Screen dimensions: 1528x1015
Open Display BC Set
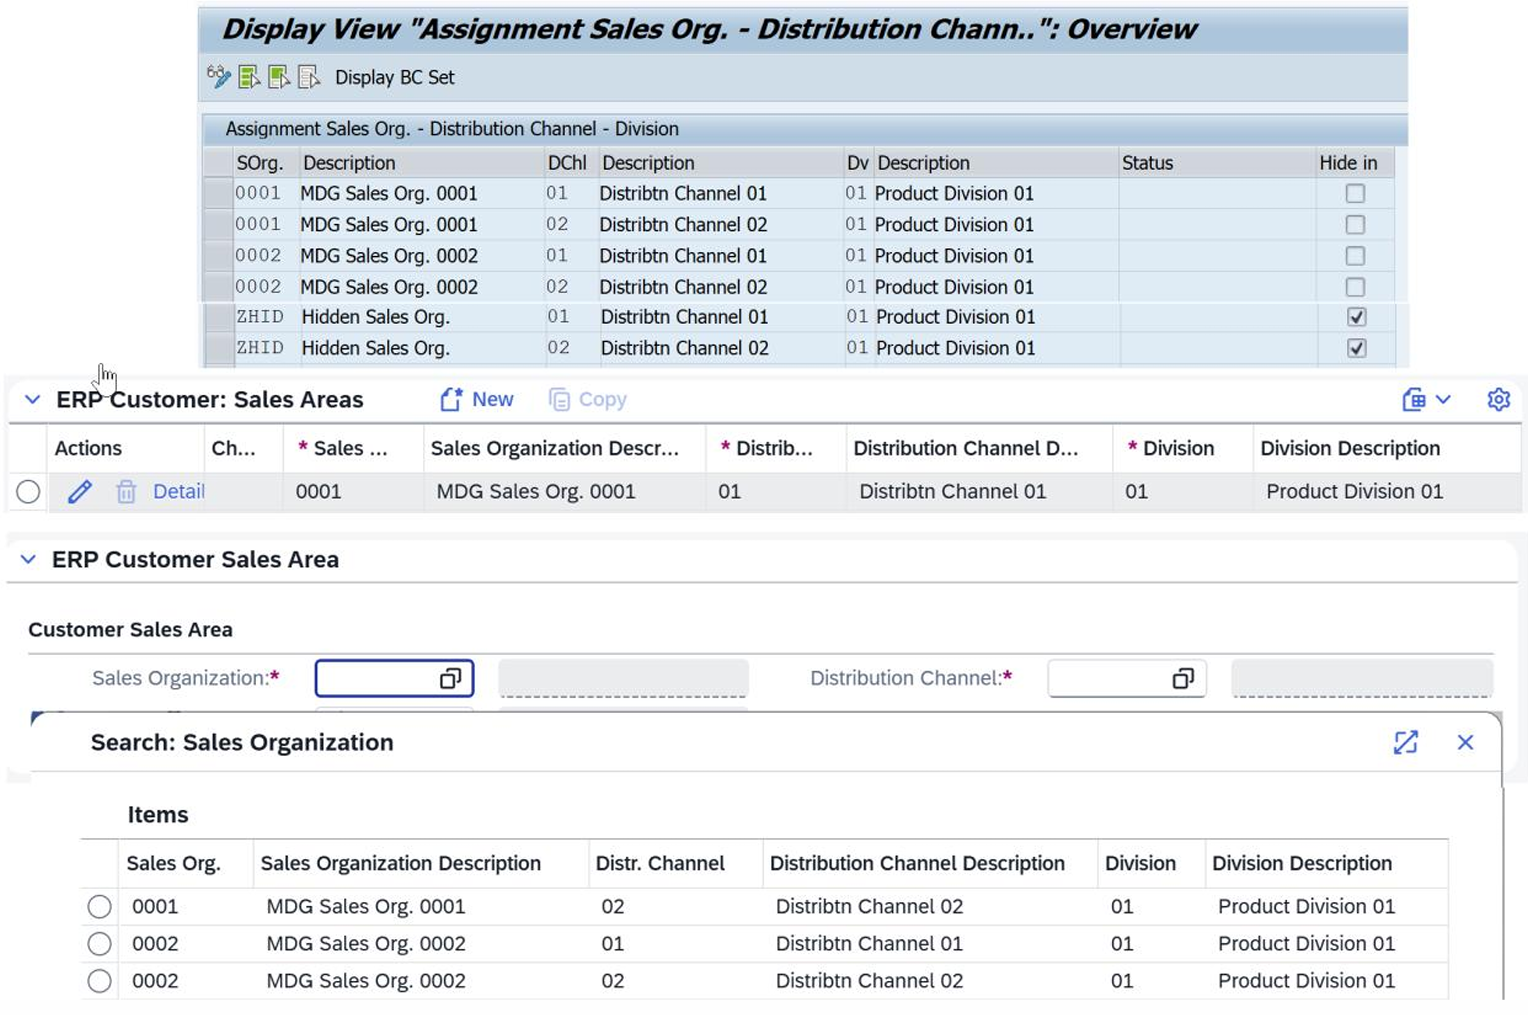tap(394, 77)
